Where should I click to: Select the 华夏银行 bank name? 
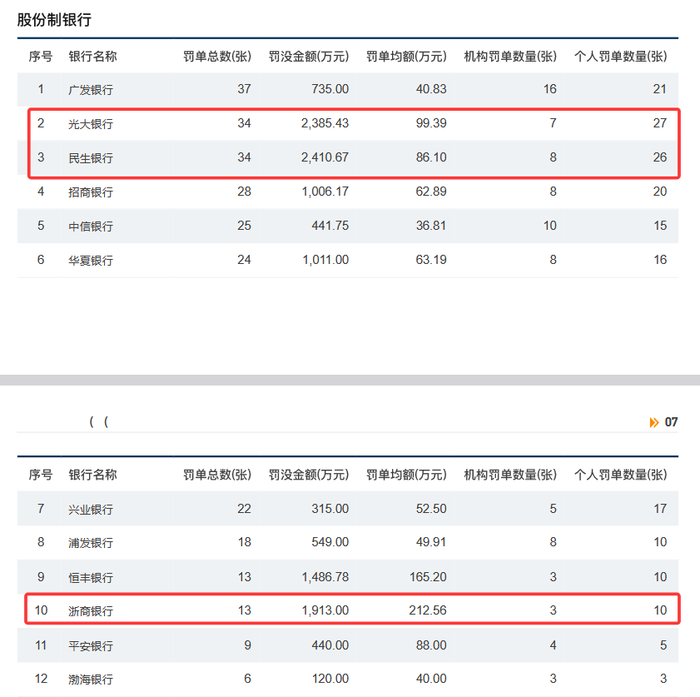pyautogui.click(x=91, y=260)
